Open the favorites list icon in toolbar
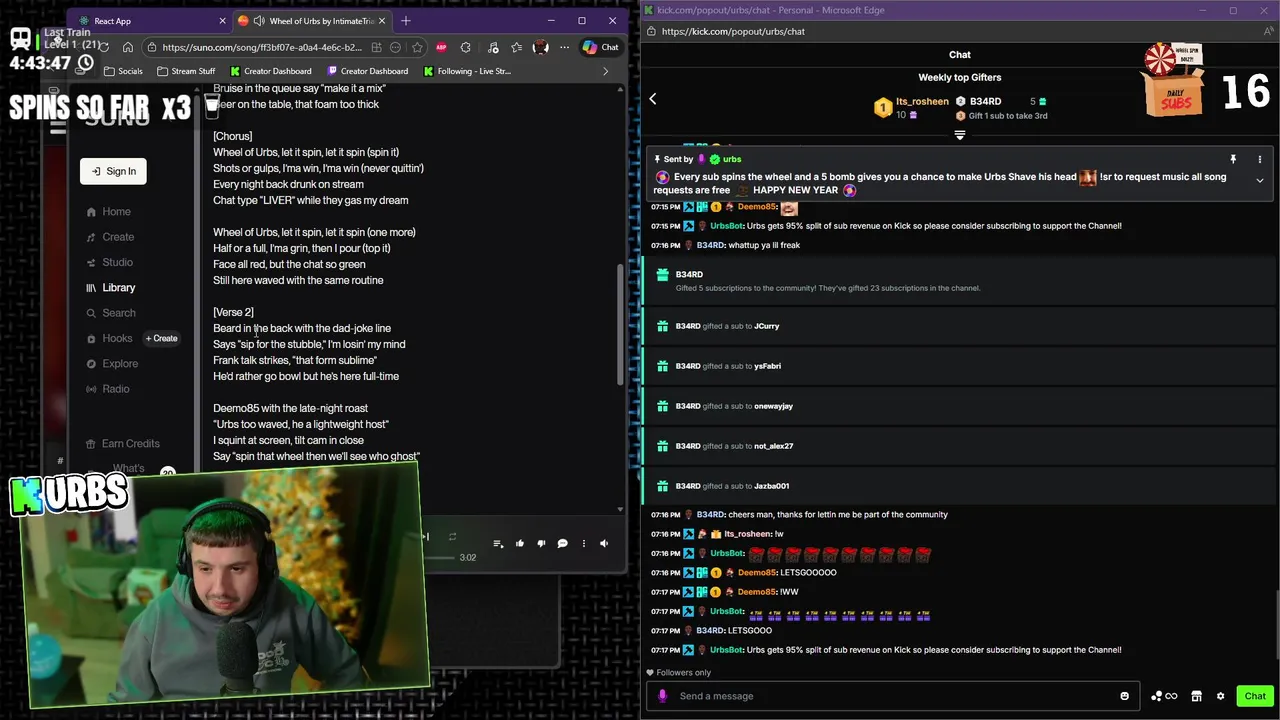 (x=516, y=47)
